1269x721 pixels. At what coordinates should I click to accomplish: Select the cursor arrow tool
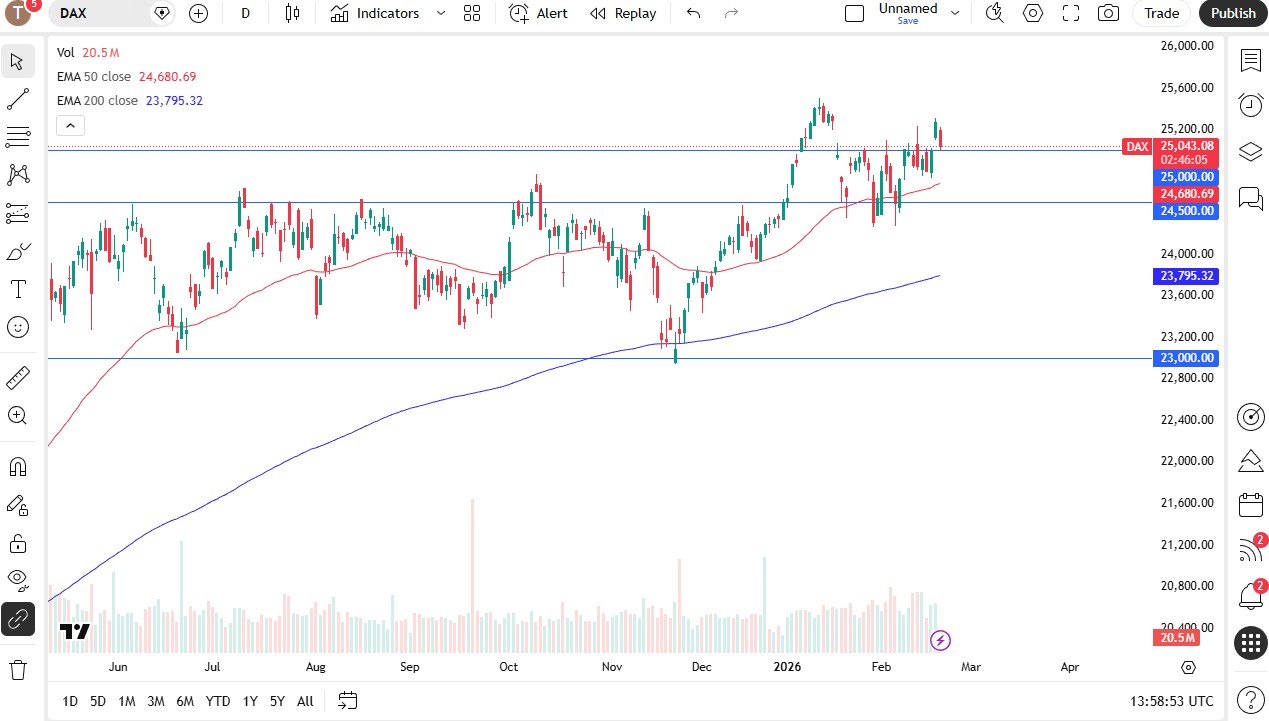[17, 61]
